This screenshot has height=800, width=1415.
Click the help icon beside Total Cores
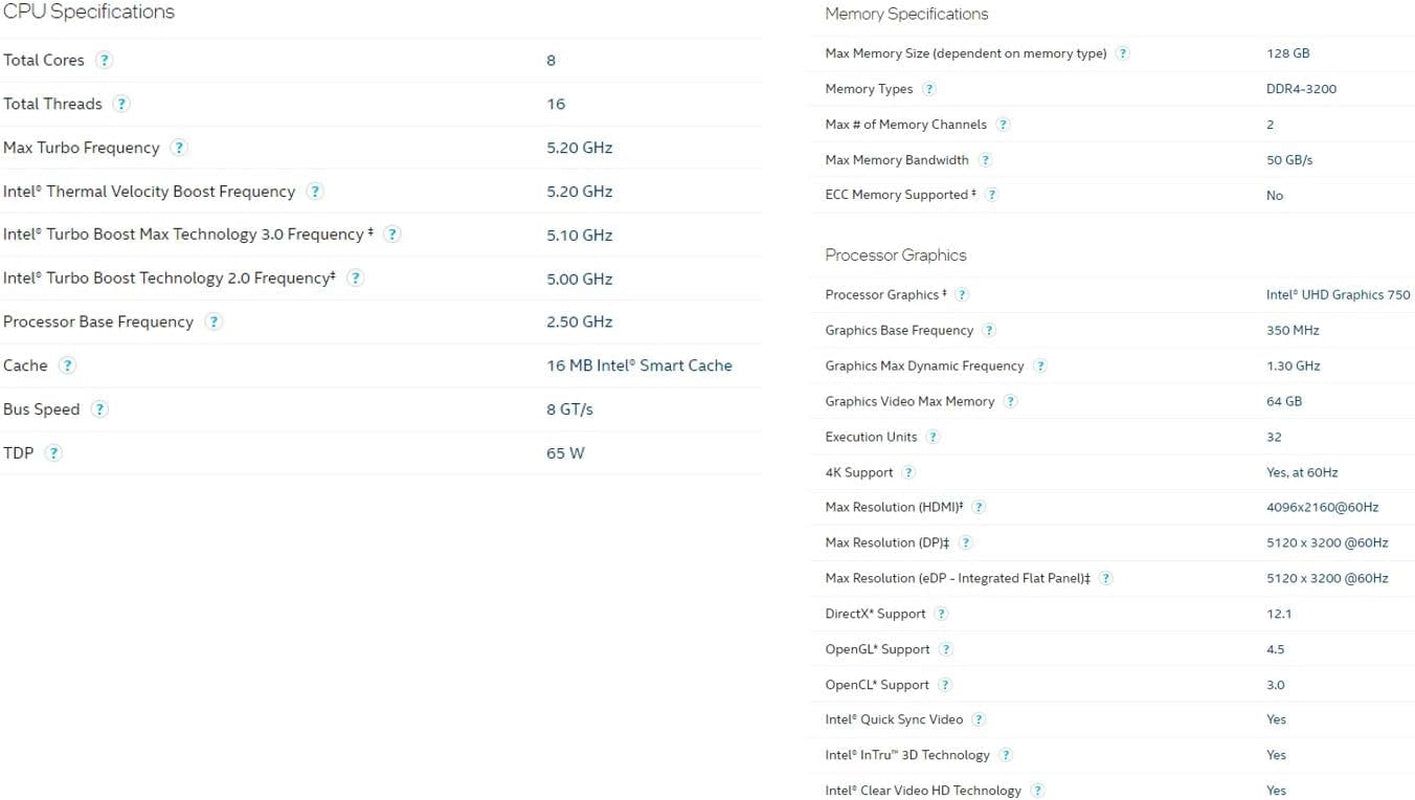click(104, 60)
